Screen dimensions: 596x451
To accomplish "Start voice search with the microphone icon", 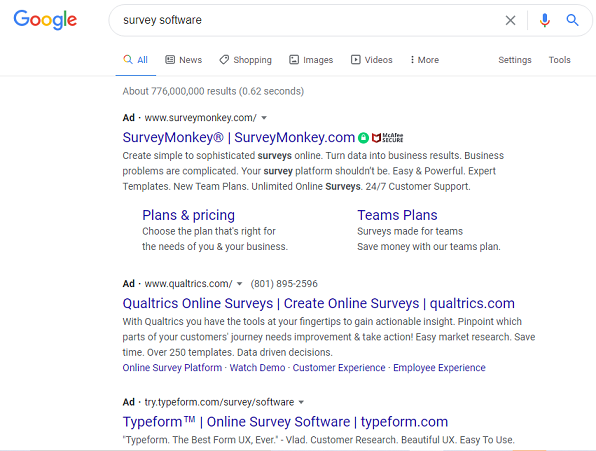I will pyautogui.click(x=544, y=20).
